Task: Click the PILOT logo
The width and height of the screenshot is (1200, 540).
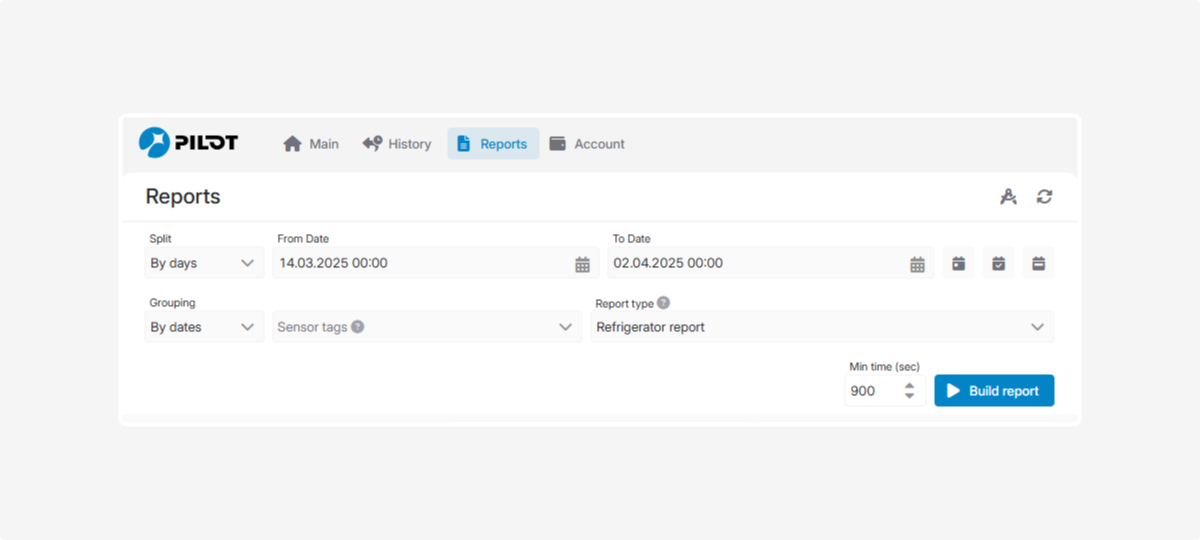Action: [x=188, y=143]
